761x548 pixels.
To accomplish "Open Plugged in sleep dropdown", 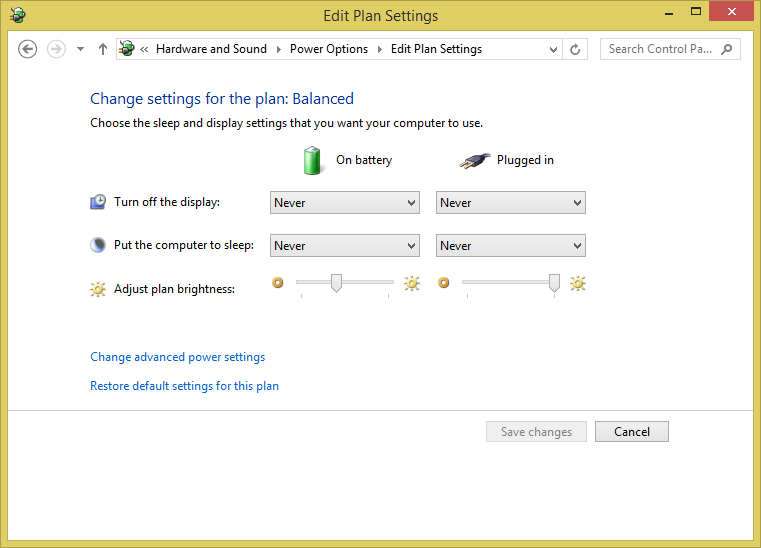I will point(511,246).
